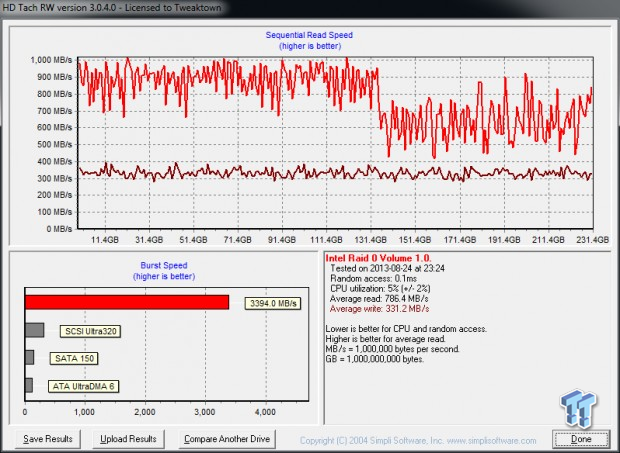Select the CPU utilization: 5% line
This screenshot has height=453, width=620.
click(x=380, y=289)
